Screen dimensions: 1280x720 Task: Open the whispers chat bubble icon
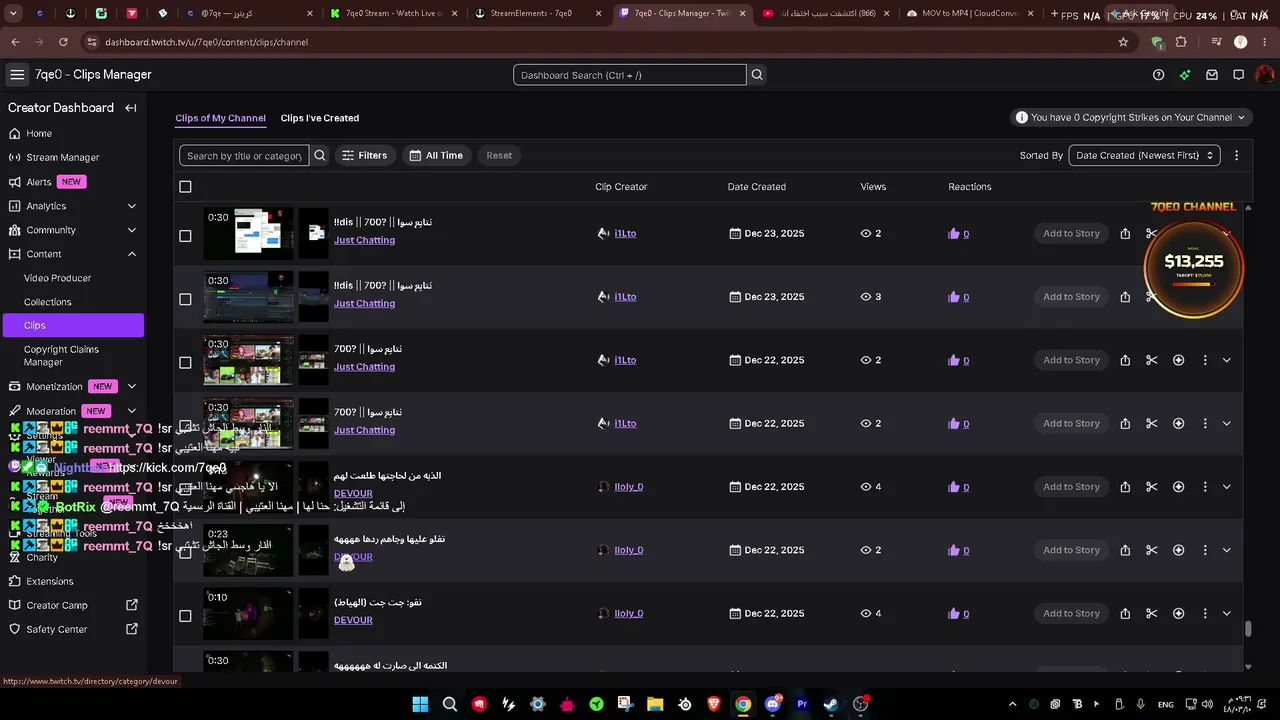pyautogui.click(x=1238, y=75)
